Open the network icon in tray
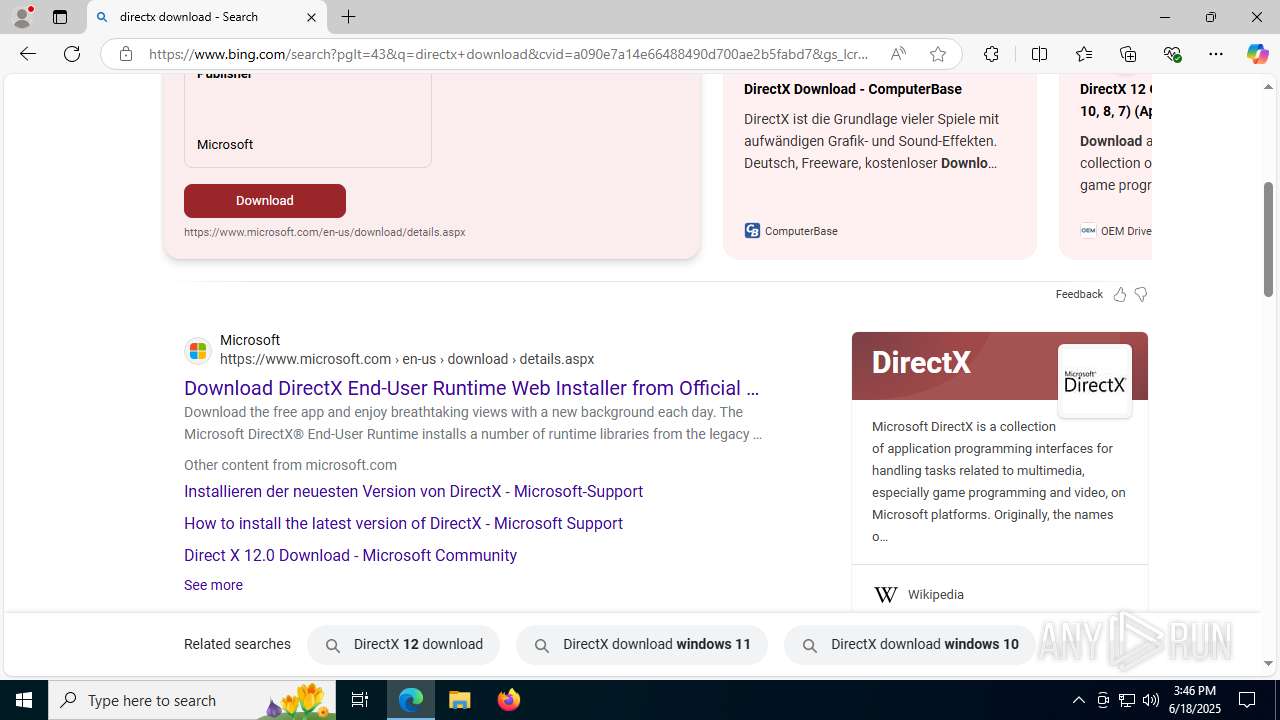This screenshot has height=720, width=1280. click(x=1127, y=700)
